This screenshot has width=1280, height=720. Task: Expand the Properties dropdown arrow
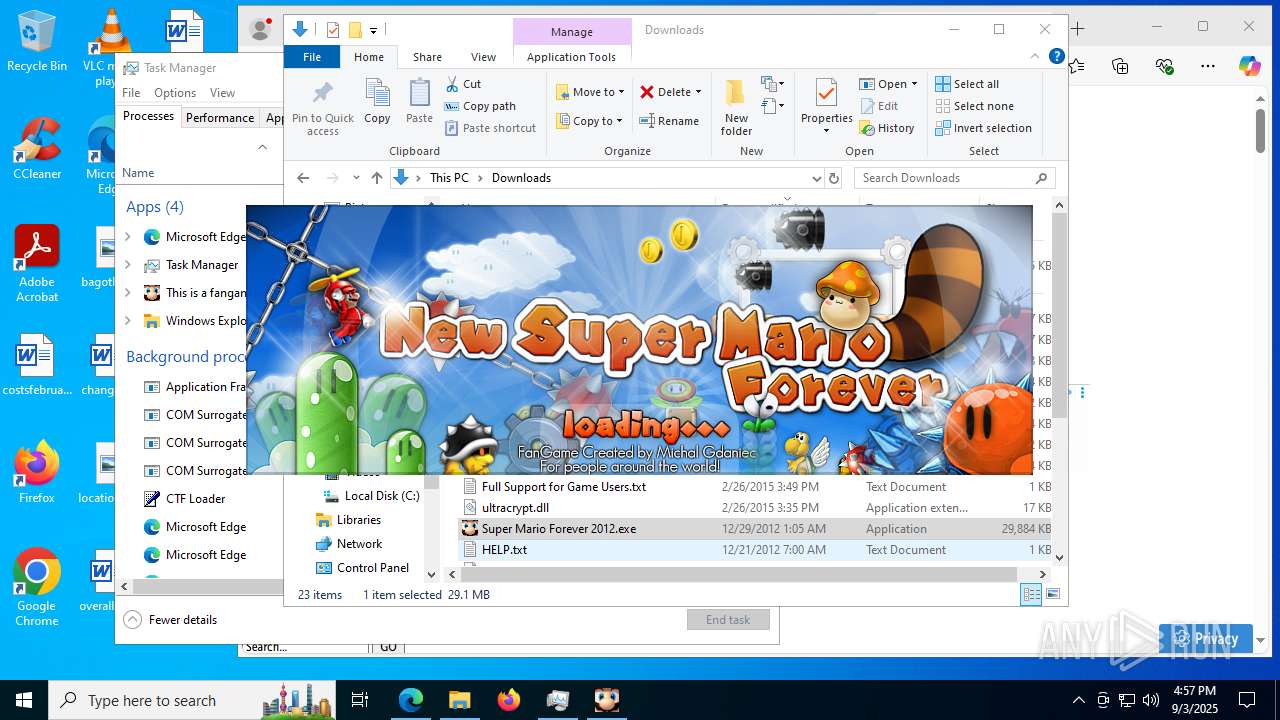click(826, 131)
